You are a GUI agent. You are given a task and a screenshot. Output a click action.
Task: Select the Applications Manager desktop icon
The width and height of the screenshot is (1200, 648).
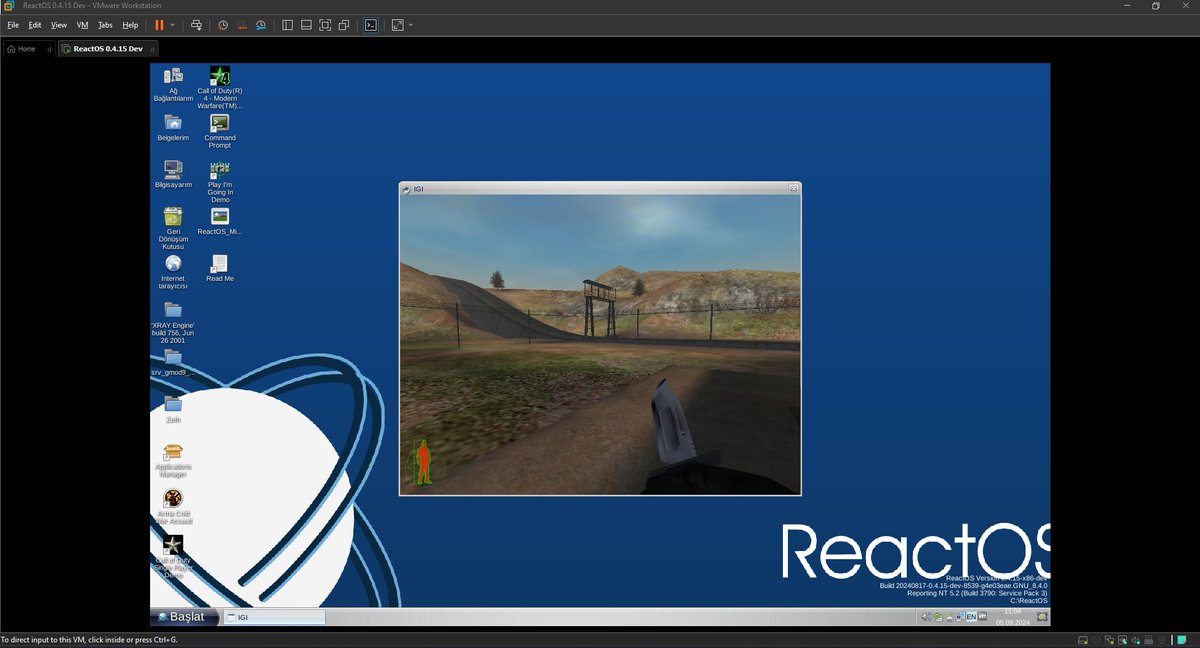pos(173,461)
